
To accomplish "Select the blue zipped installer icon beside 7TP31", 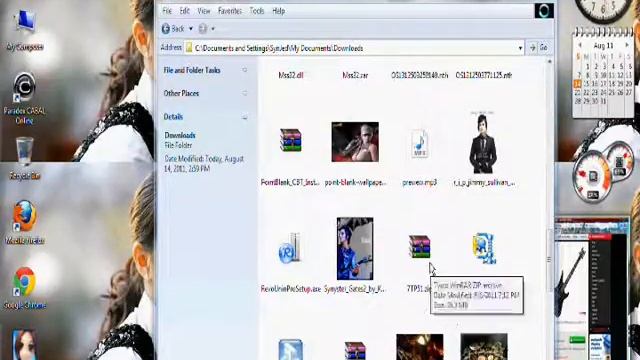I will coord(484,248).
